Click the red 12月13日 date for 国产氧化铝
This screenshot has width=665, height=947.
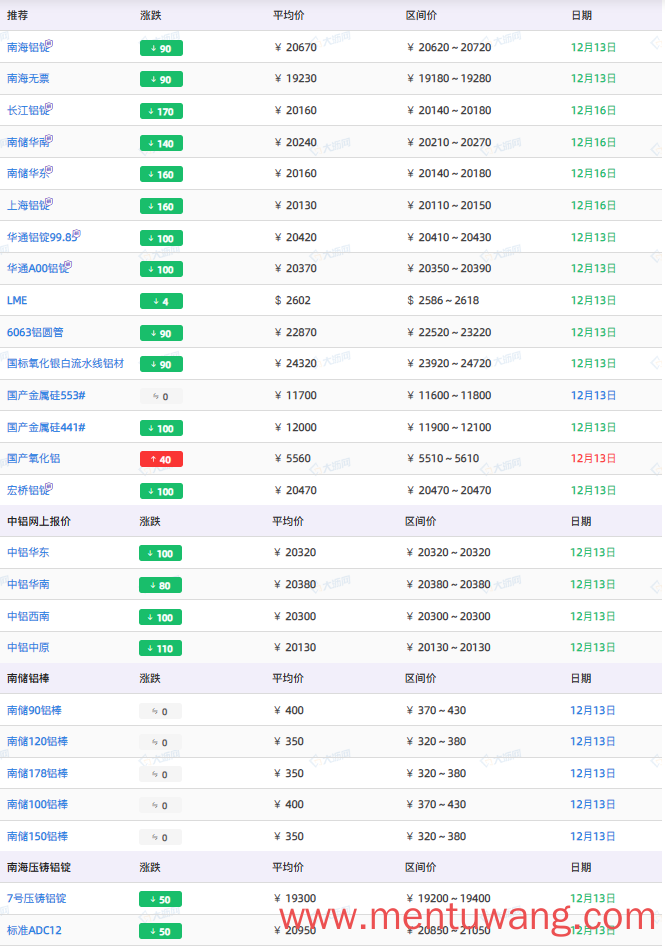pos(593,458)
